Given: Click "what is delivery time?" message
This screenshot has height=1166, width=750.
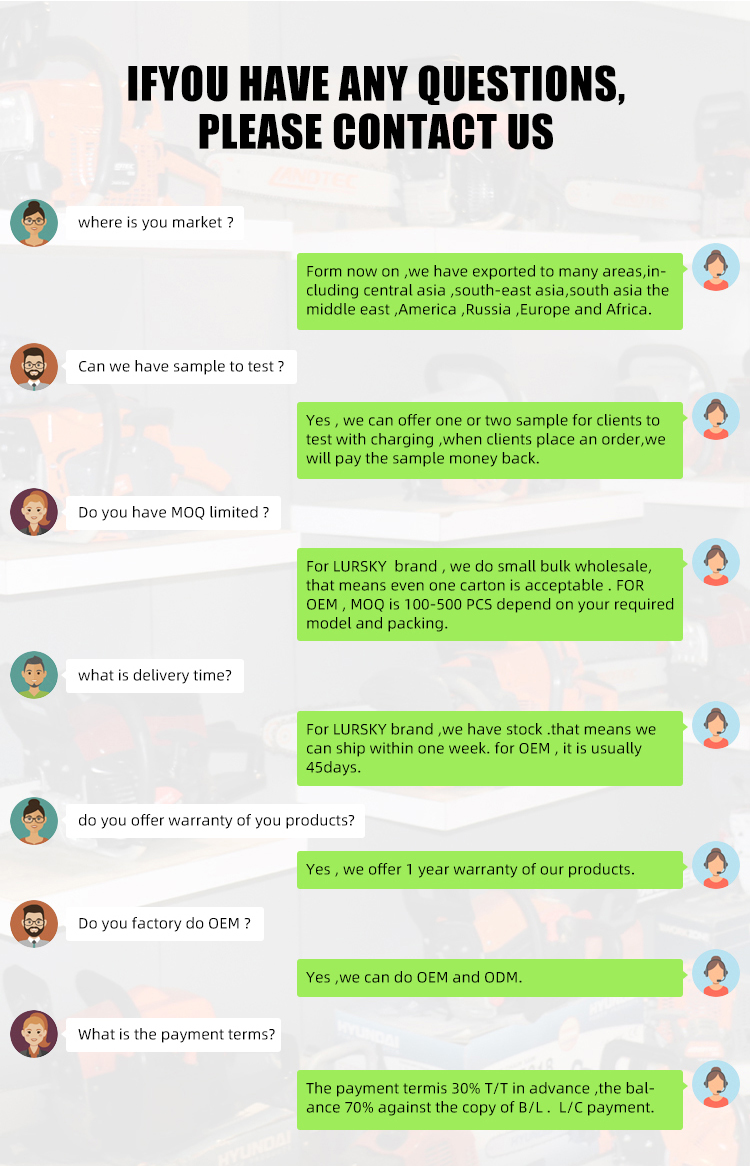Looking at the screenshot, I should coord(155,675).
